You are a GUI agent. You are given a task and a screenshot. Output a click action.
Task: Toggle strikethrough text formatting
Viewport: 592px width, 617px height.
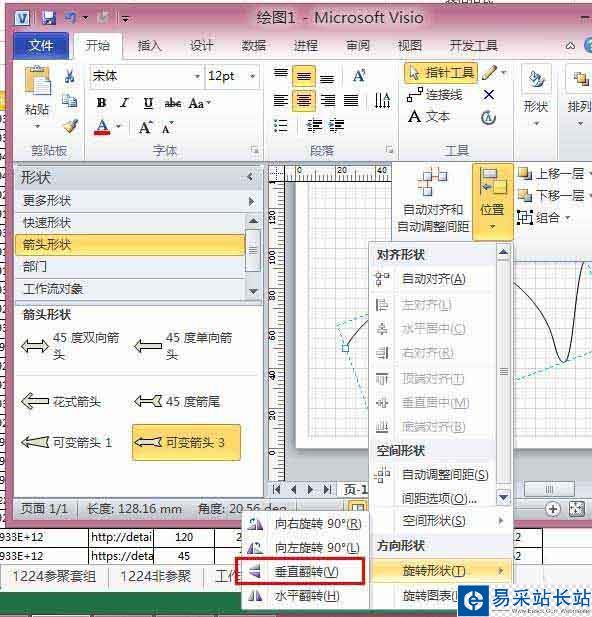point(172,103)
